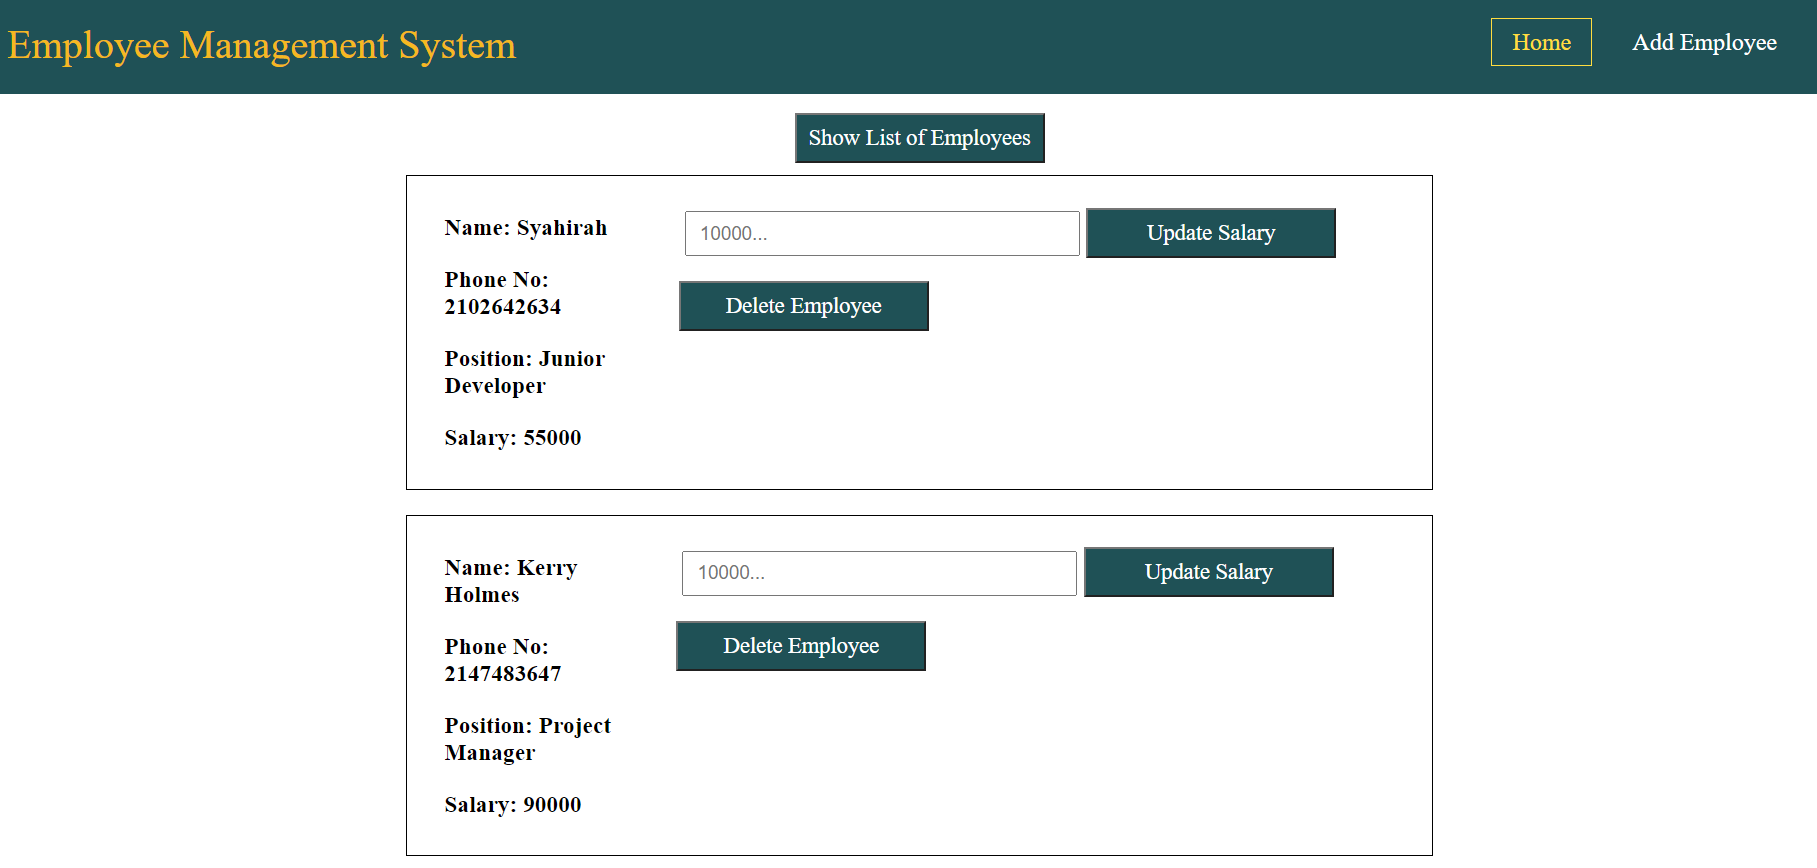1817x868 pixels.
Task: Delete Employee Syahirah
Action: 803,306
